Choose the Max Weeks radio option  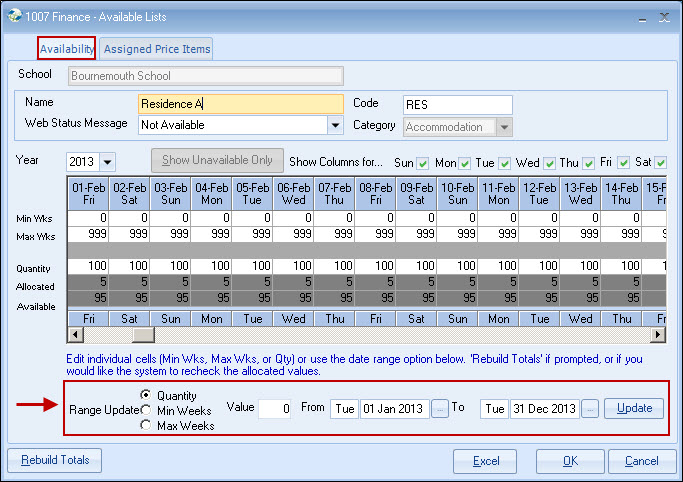pos(146,425)
